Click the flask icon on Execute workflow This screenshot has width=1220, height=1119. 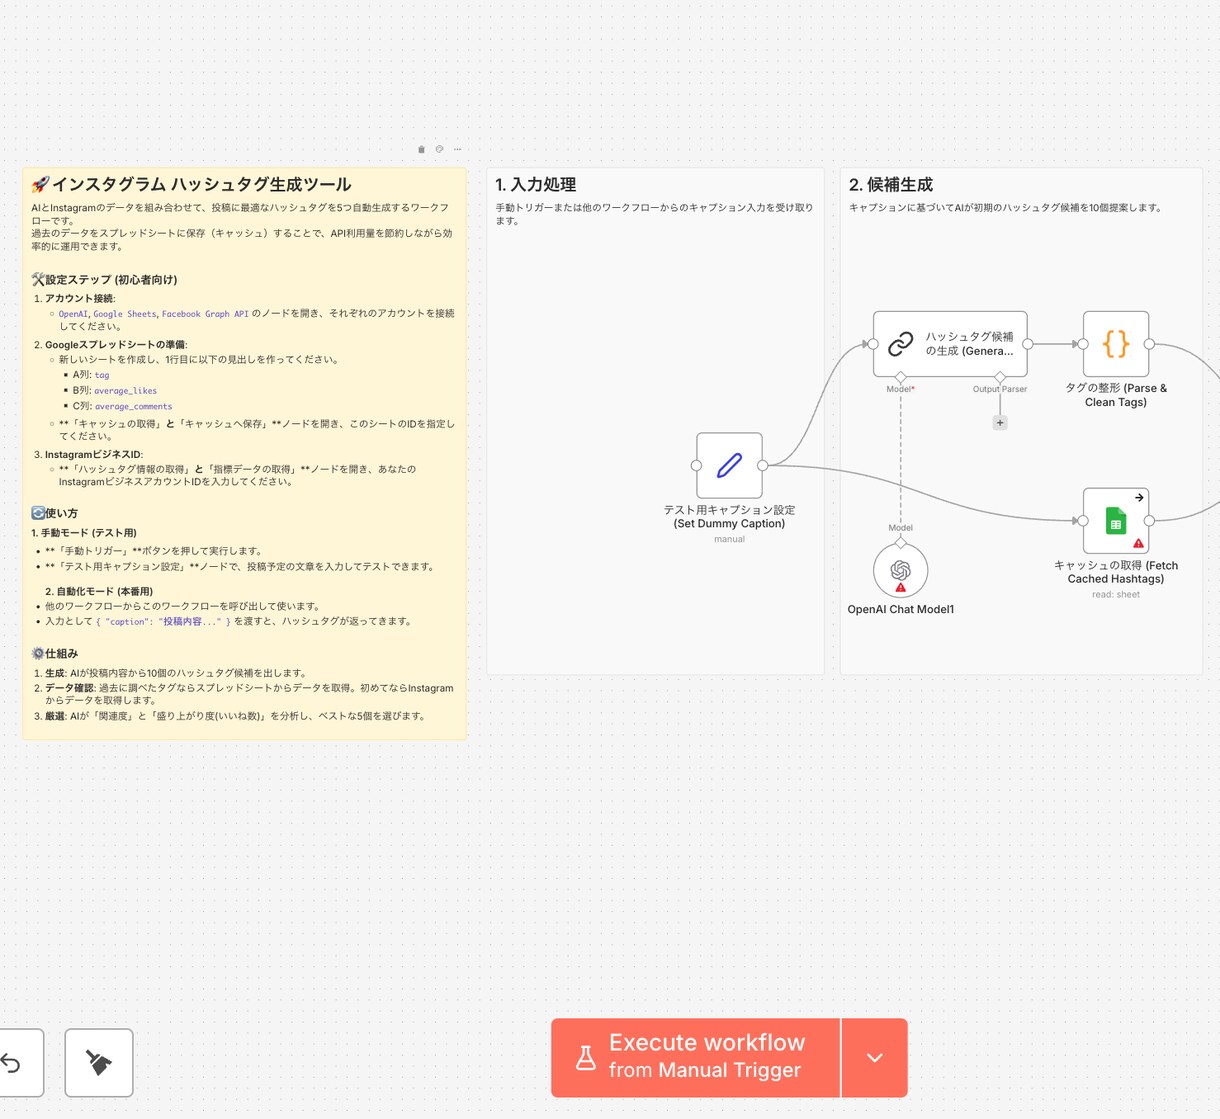coord(586,1057)
